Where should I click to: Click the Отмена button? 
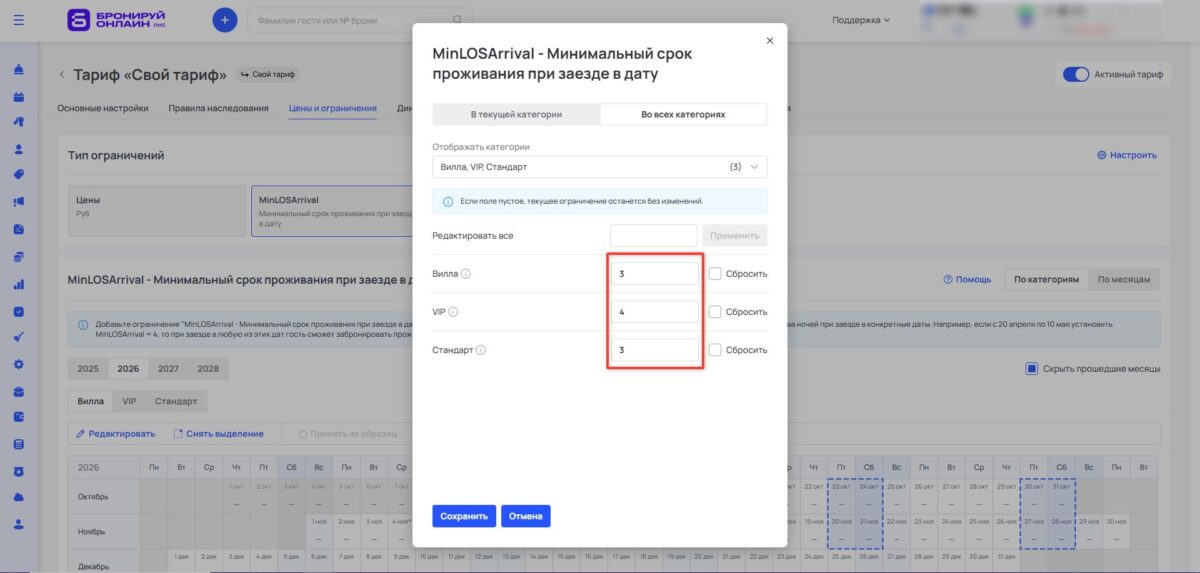(526, 516)
